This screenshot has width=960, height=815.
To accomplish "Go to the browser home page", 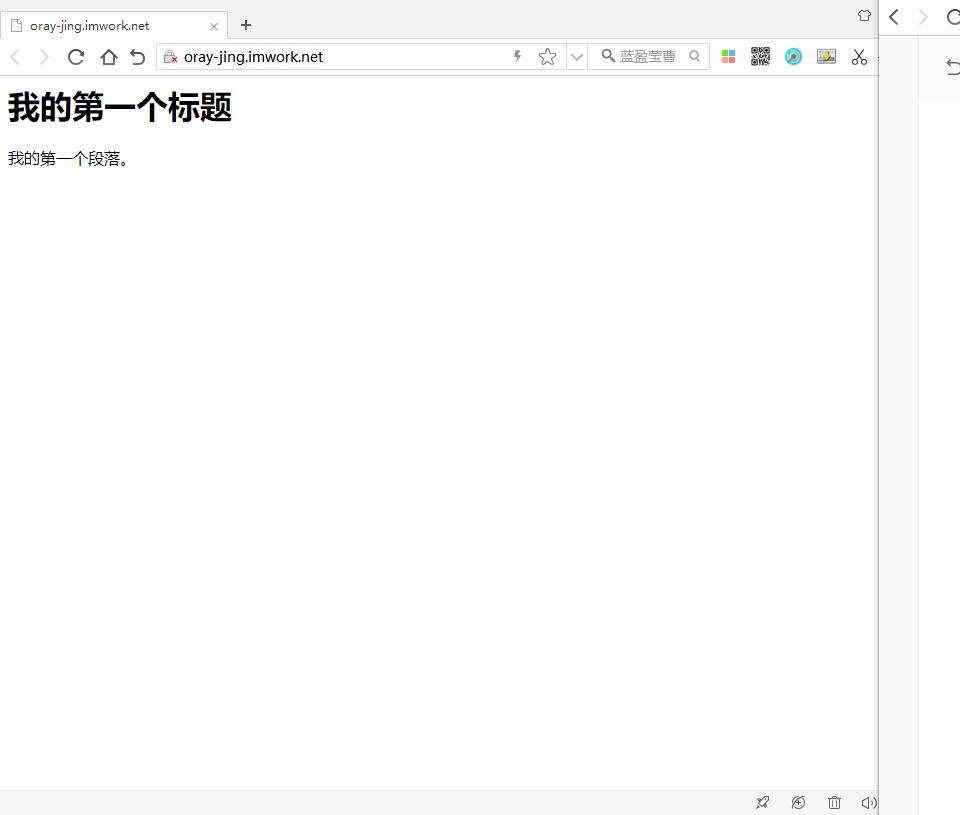I will click(108, 57).
